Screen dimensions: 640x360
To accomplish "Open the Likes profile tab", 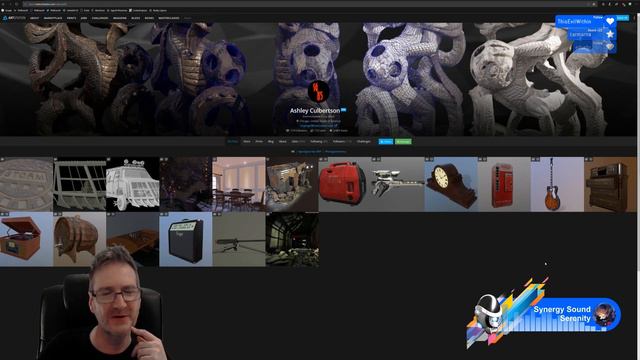I will (298, 142).
